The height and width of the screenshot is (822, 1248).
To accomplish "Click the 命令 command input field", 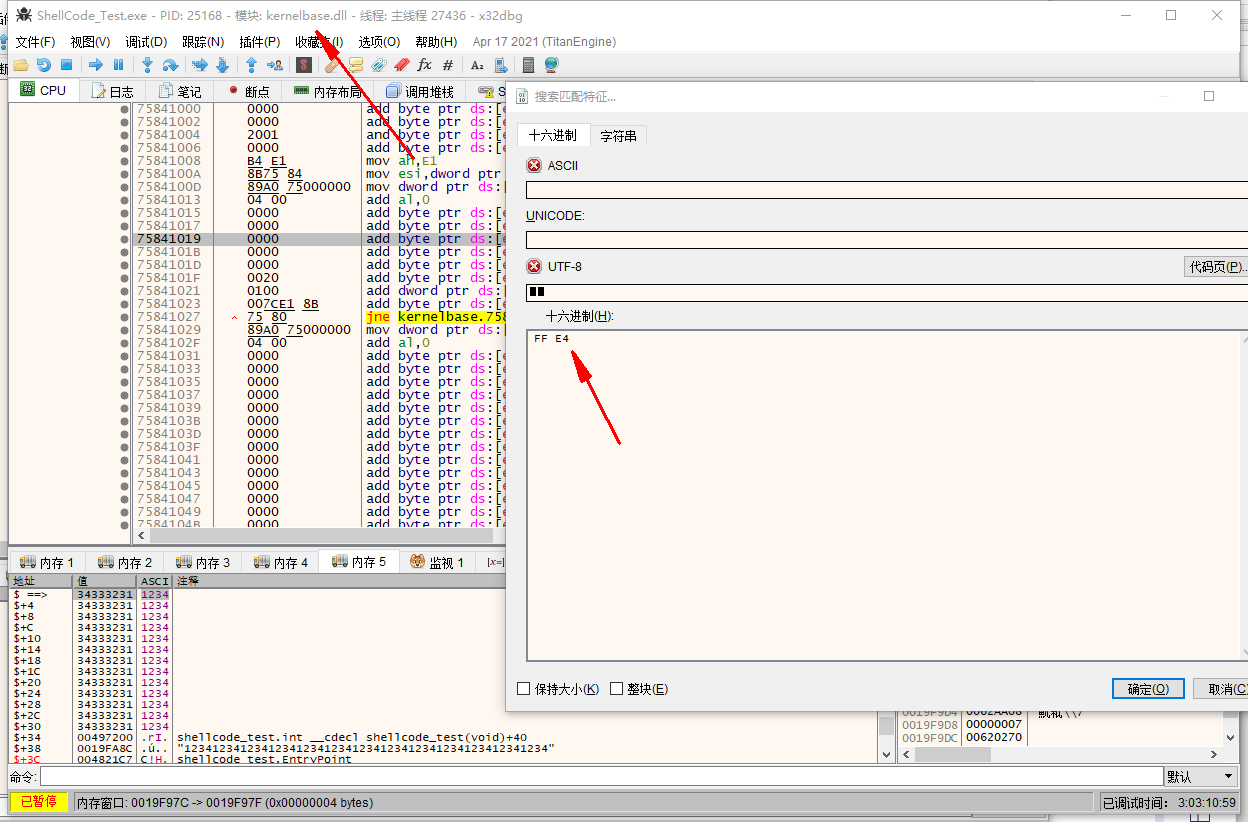I will tap(601, 776).
